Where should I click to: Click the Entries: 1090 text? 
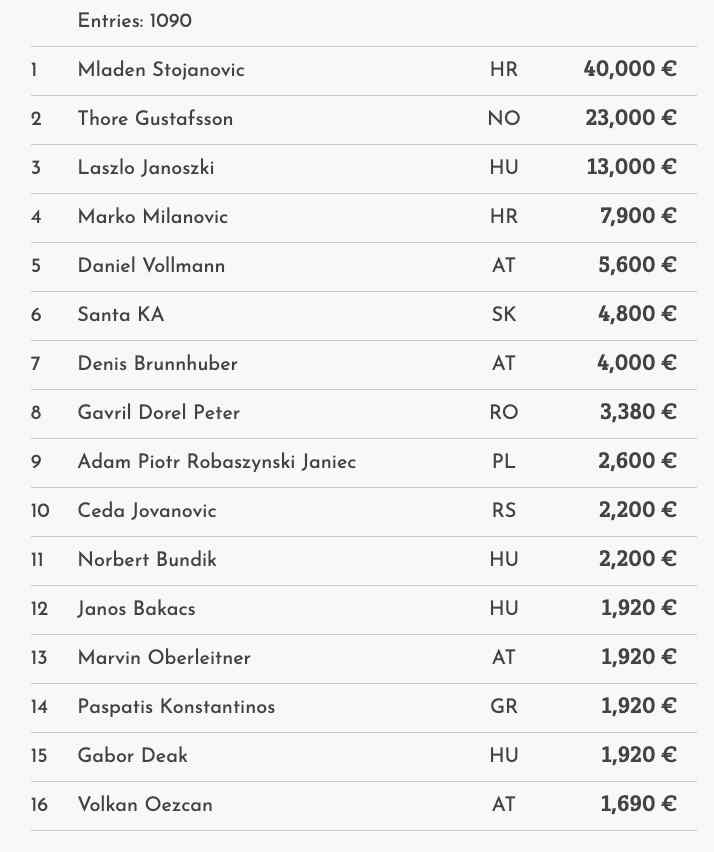[x=135, y=21]
